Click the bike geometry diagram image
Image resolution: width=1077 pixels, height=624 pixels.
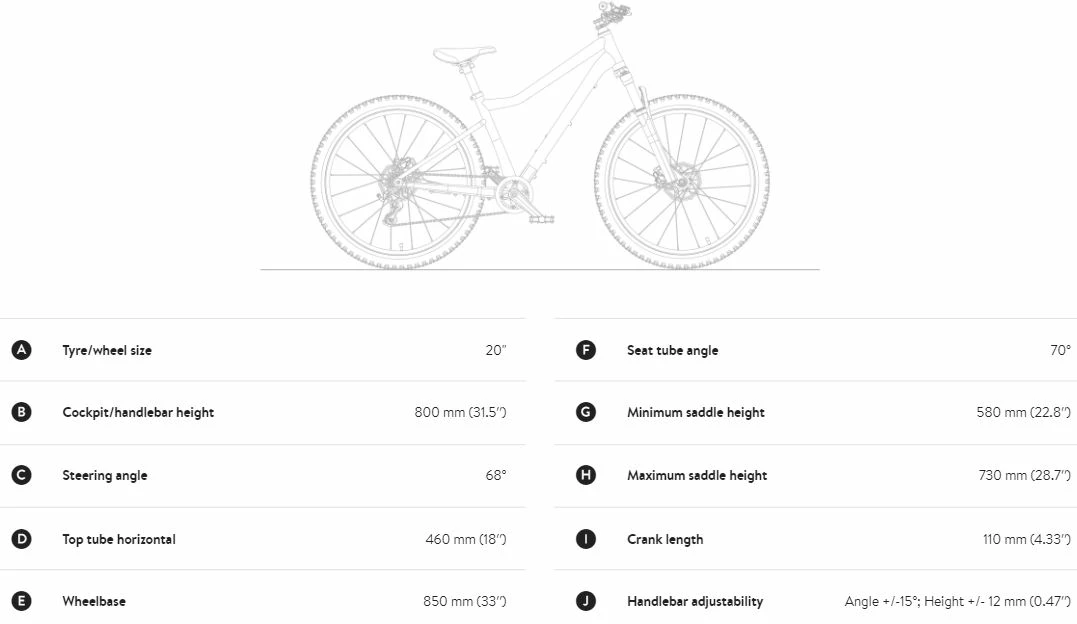click(540, 140)
